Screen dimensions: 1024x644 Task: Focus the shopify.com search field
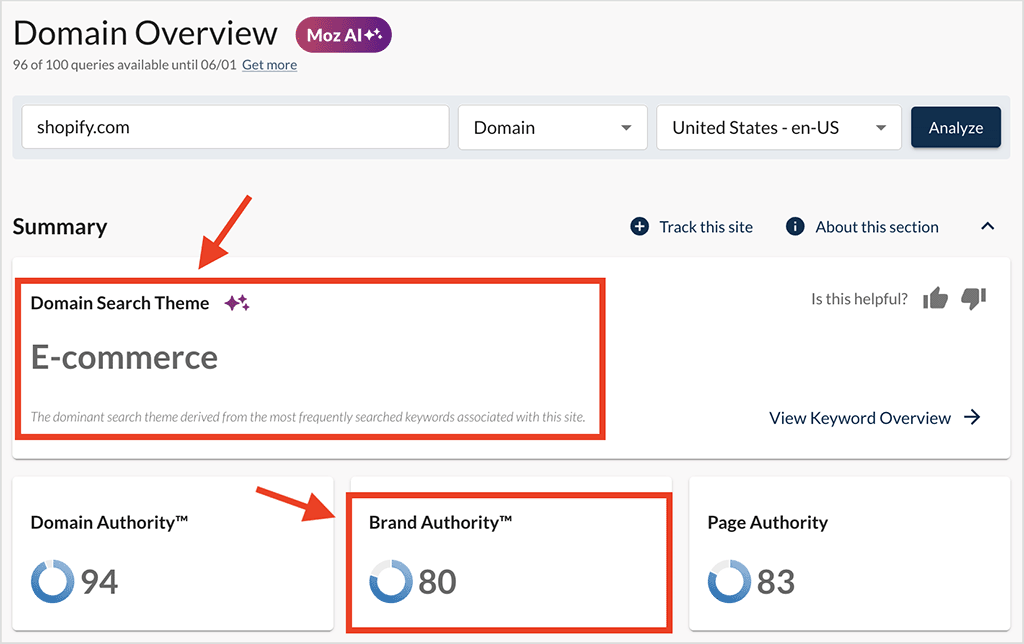235,127
